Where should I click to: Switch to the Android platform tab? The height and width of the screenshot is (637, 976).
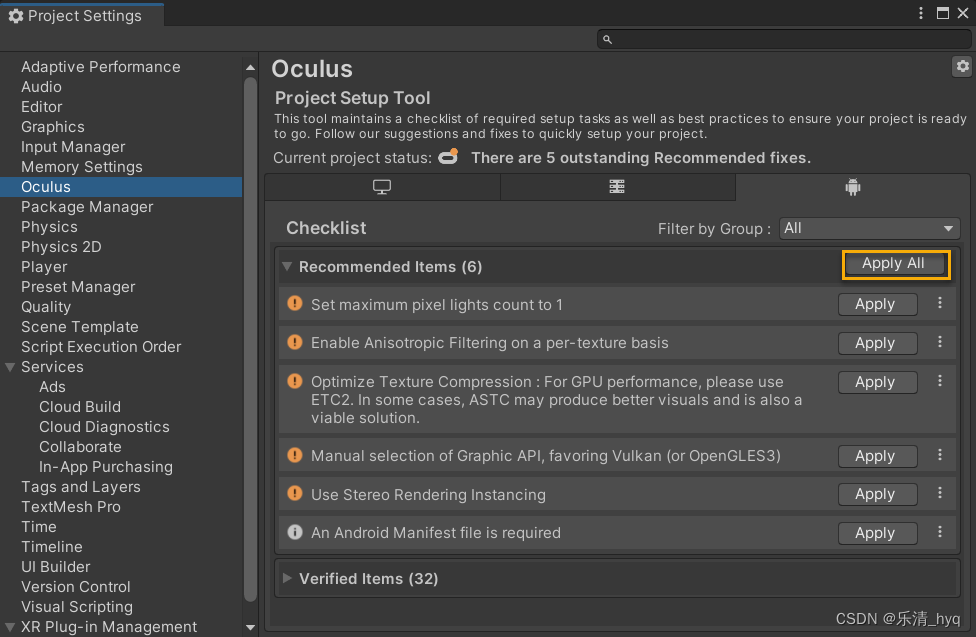click(853, 187)
